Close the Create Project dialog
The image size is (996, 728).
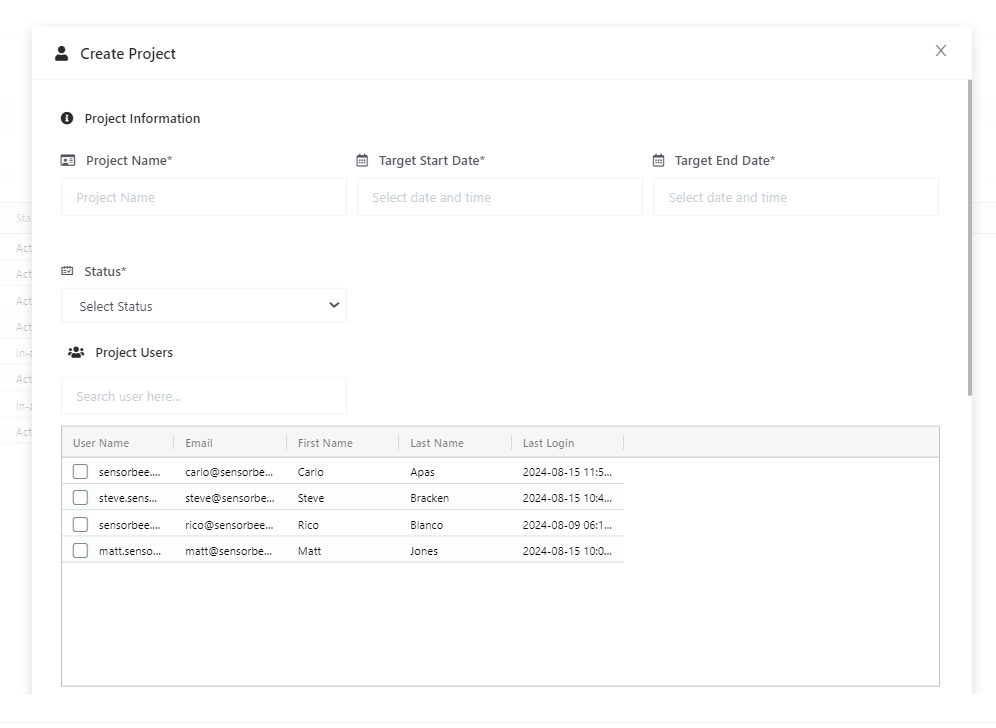click(941, 51)
